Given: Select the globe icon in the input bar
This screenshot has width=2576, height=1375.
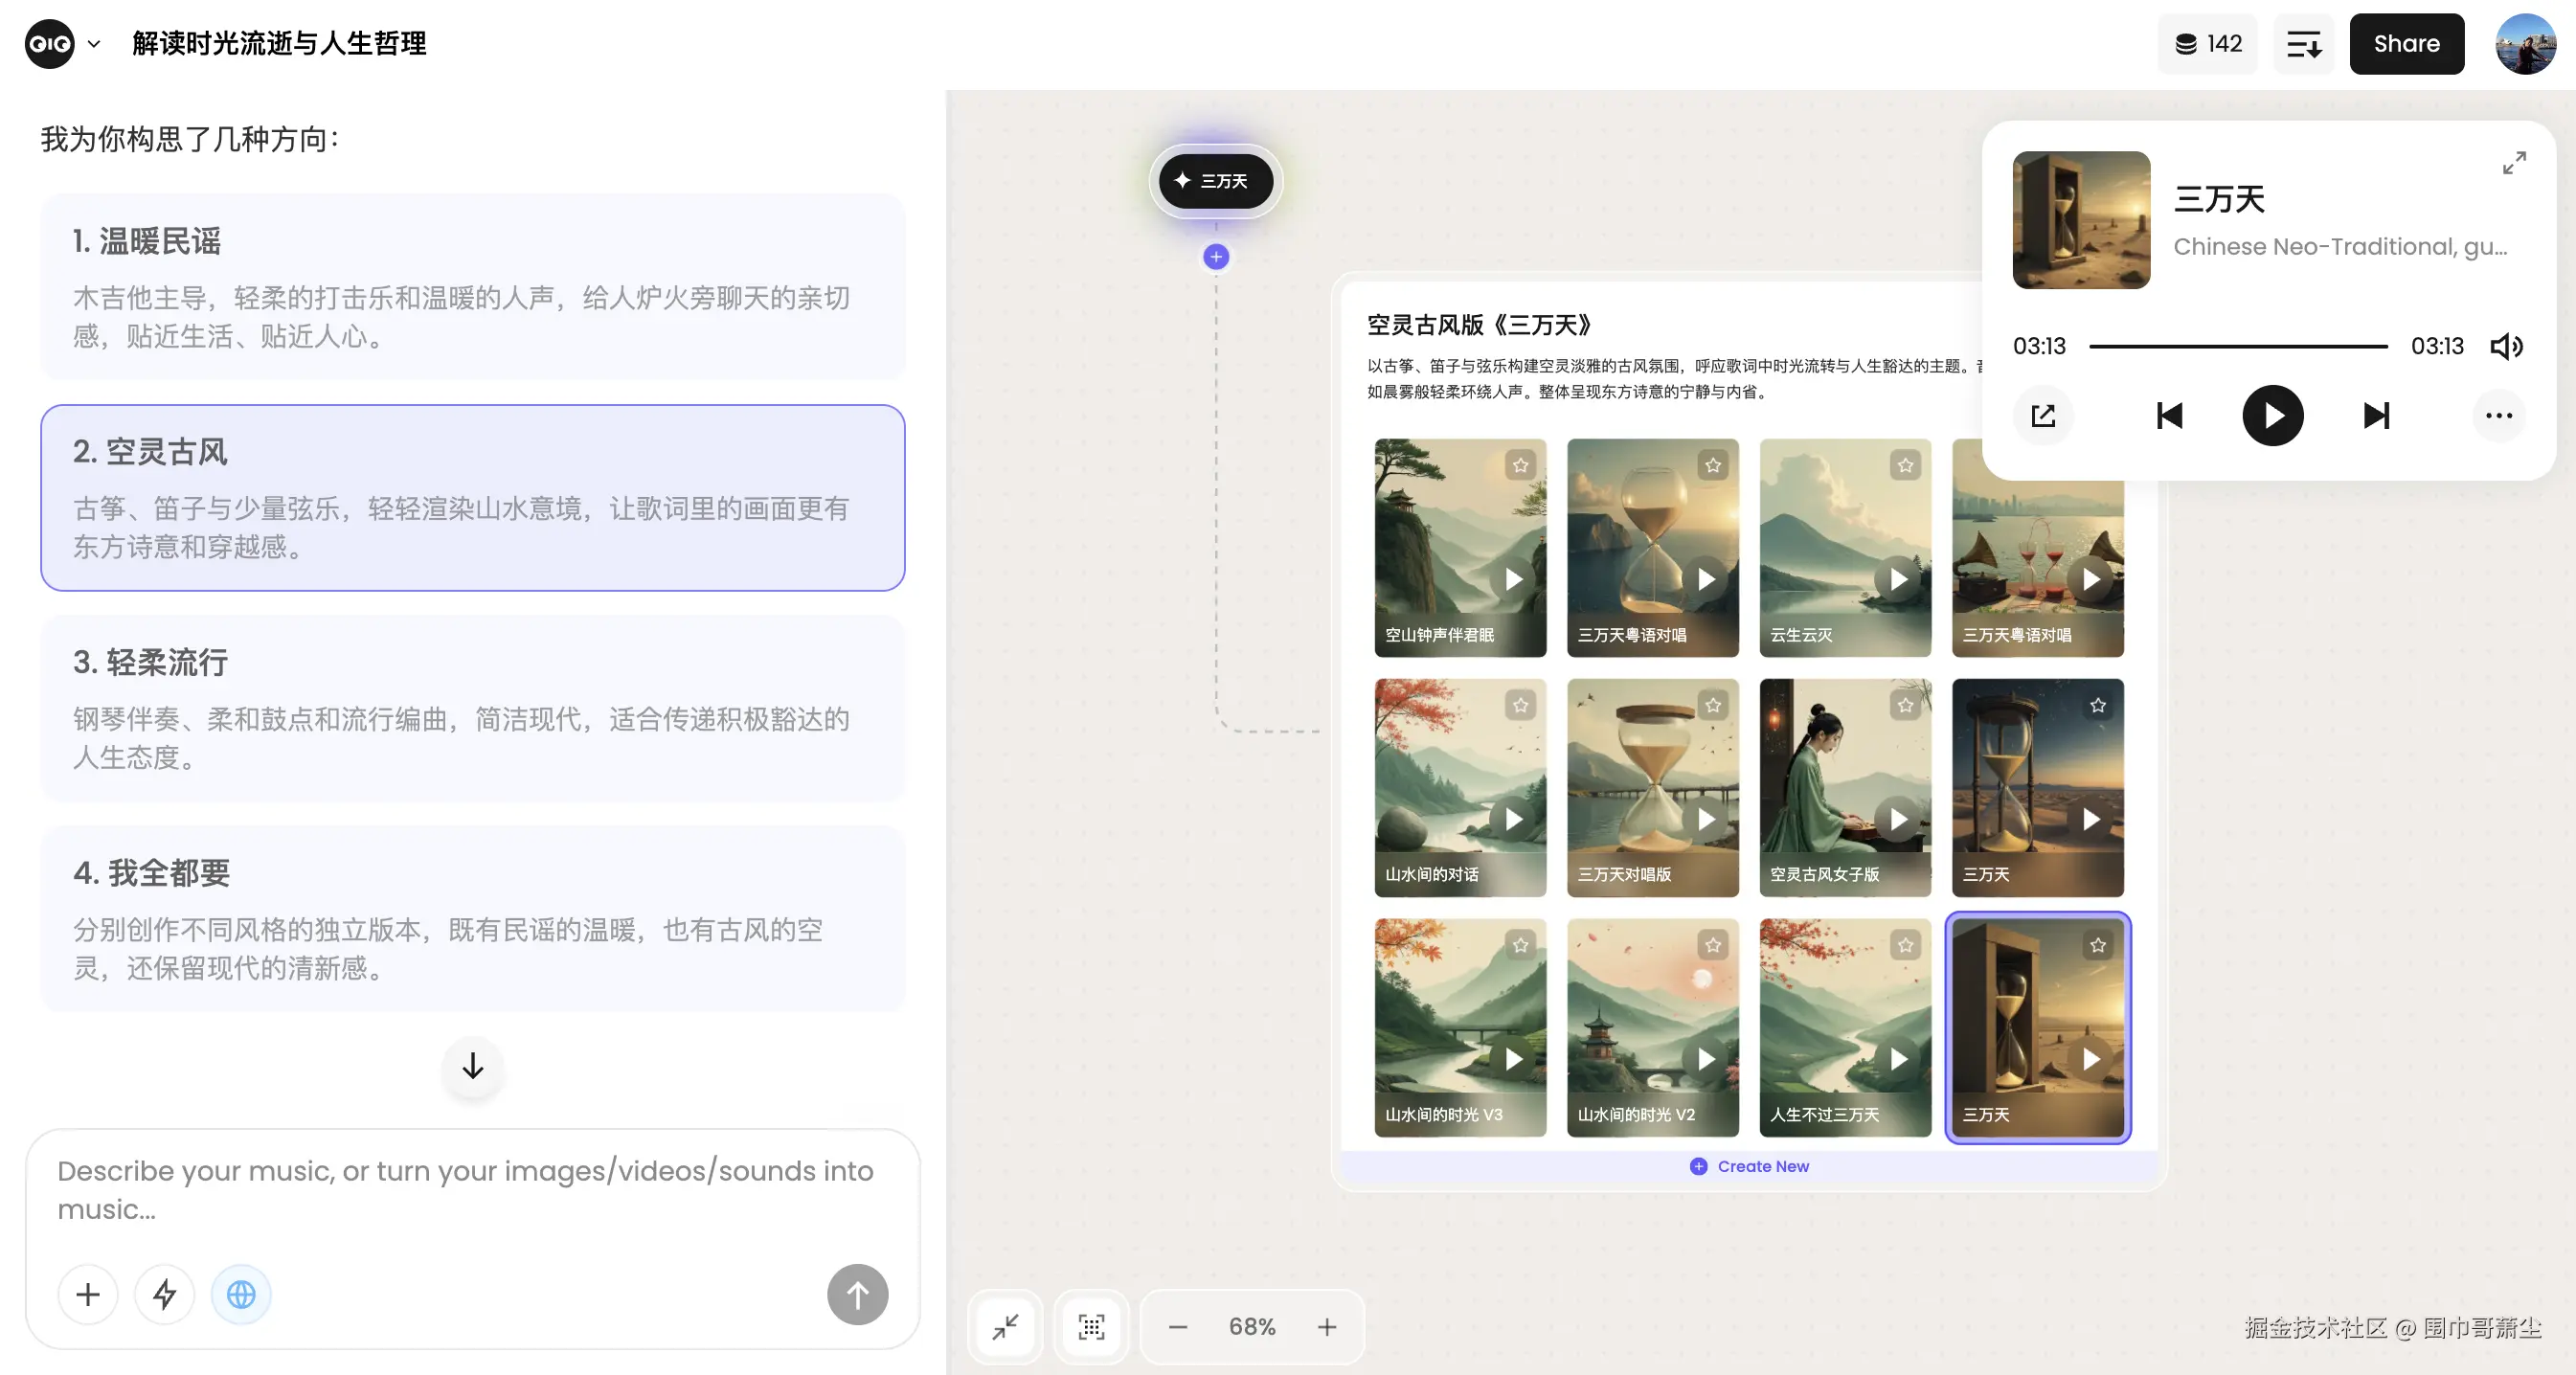Looking at the screenshot, I should [x=240, y=1294].
